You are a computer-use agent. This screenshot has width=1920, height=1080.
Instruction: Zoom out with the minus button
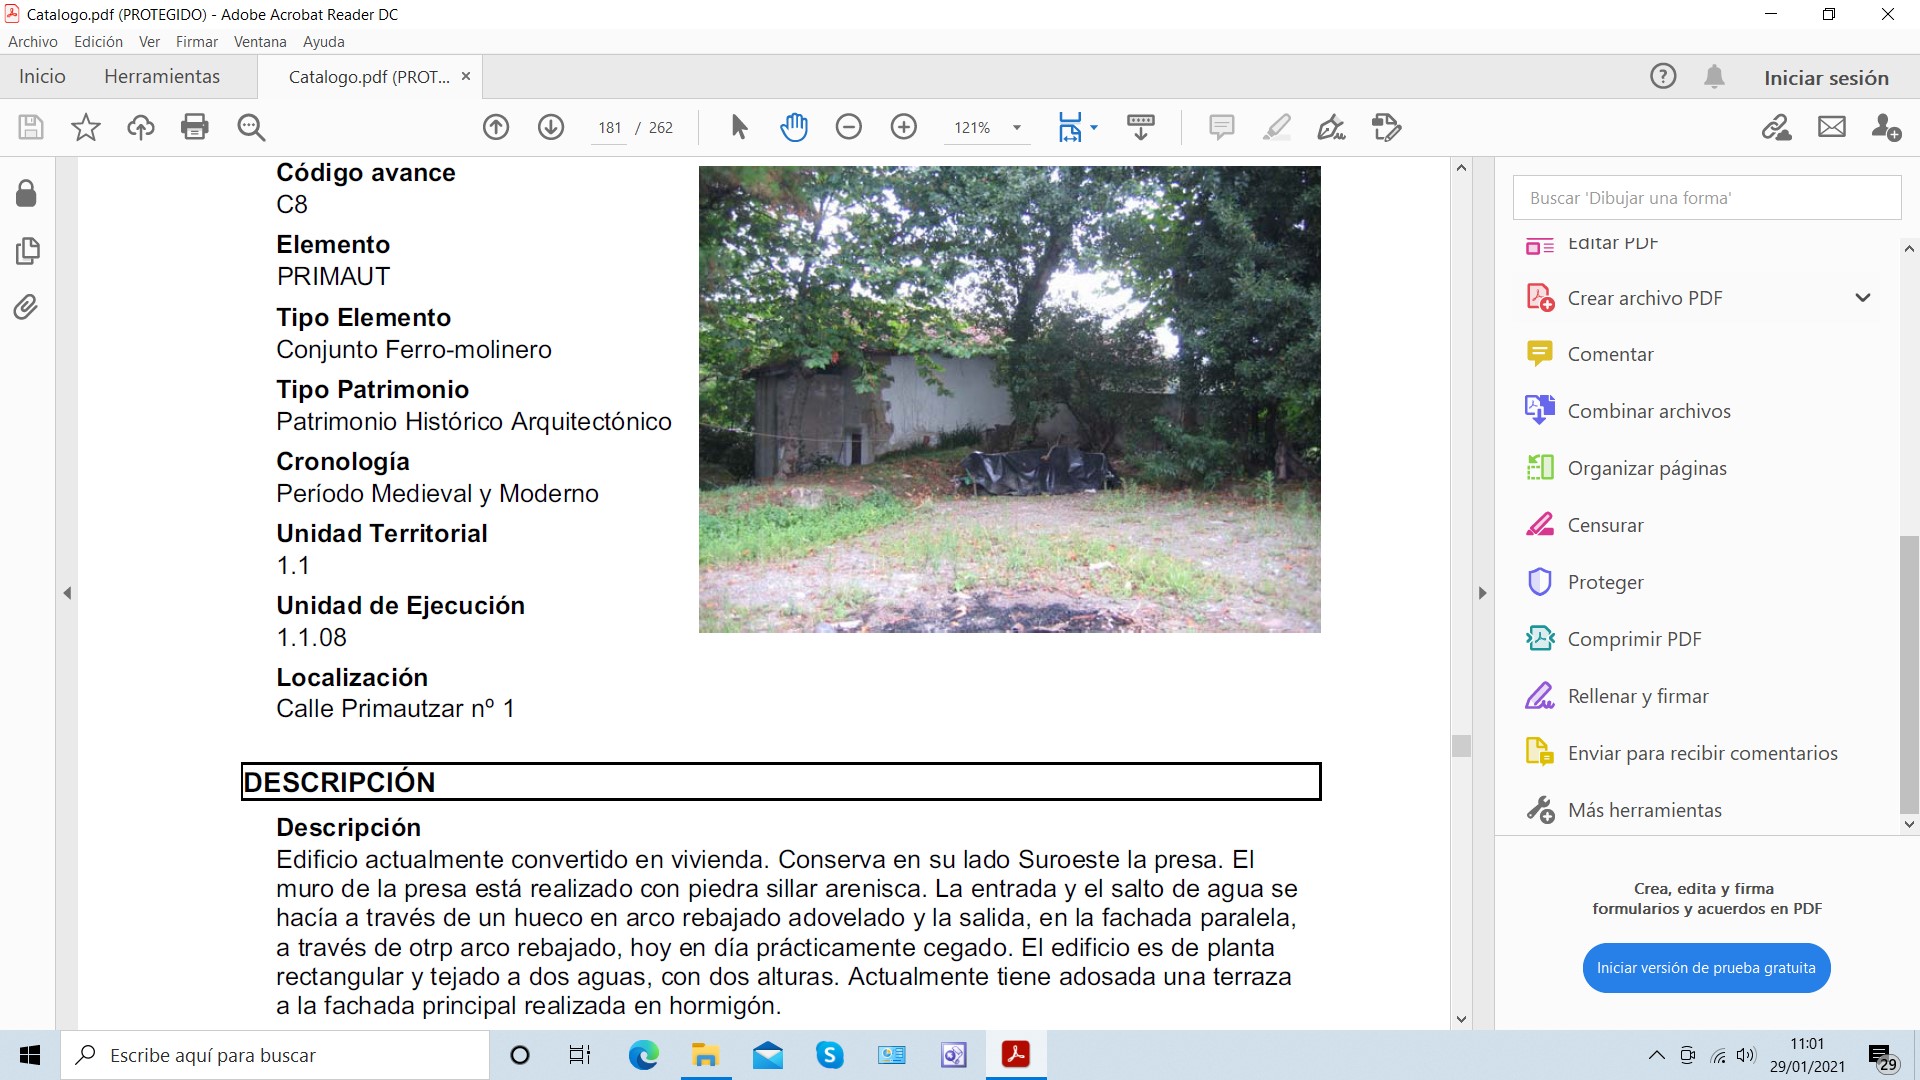(849, 127)
